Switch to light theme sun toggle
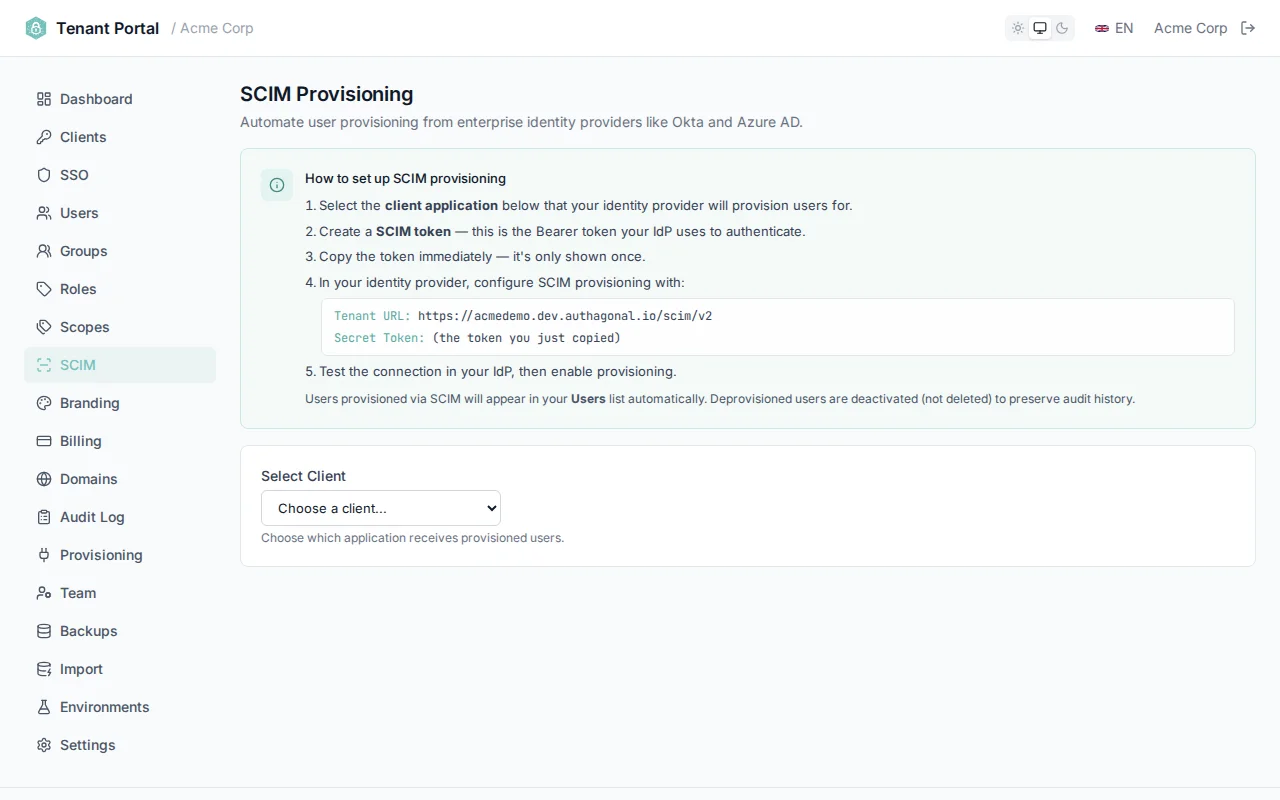Viewport: 1280px width, 800px height. (1018, 28)
